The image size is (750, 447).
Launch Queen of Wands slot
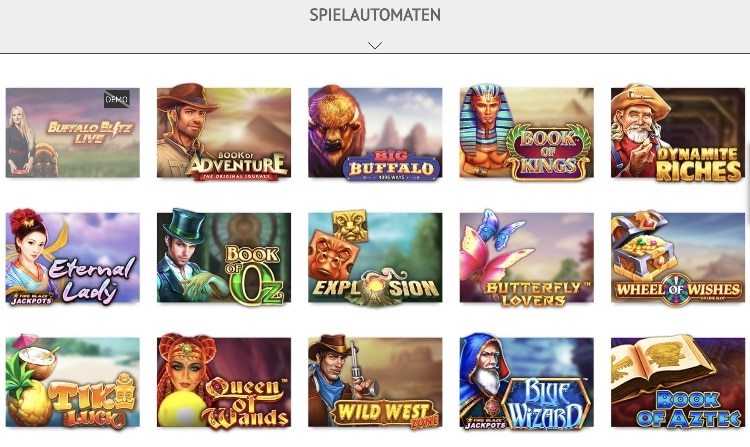pos(224,382)
